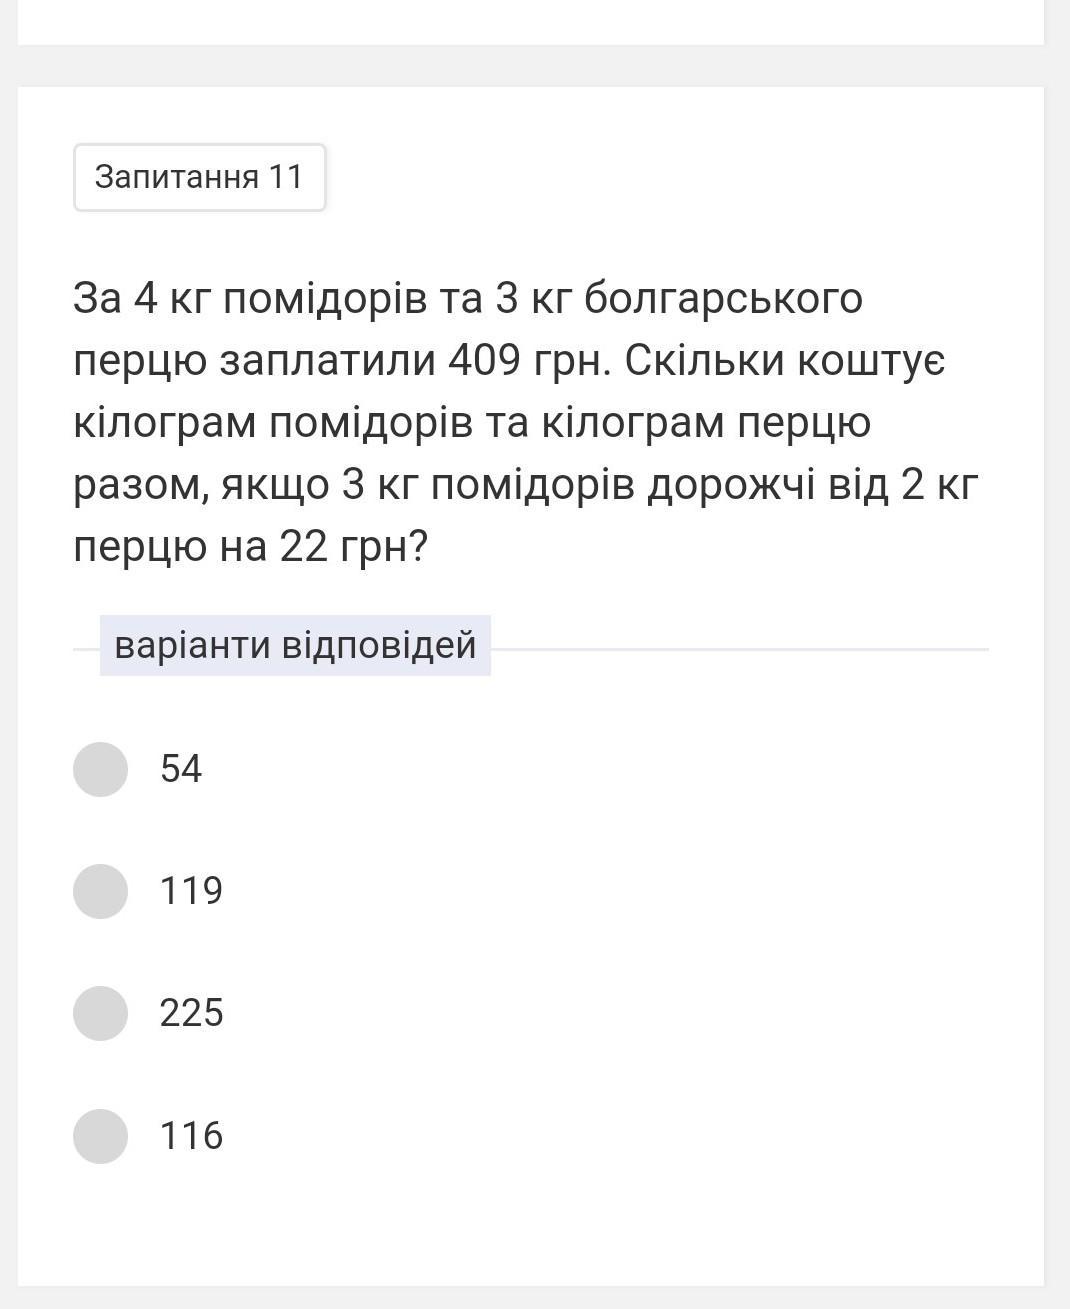Choose the radio circle next to 119
Viewport: 1070px width, 1309px height.
100,891
